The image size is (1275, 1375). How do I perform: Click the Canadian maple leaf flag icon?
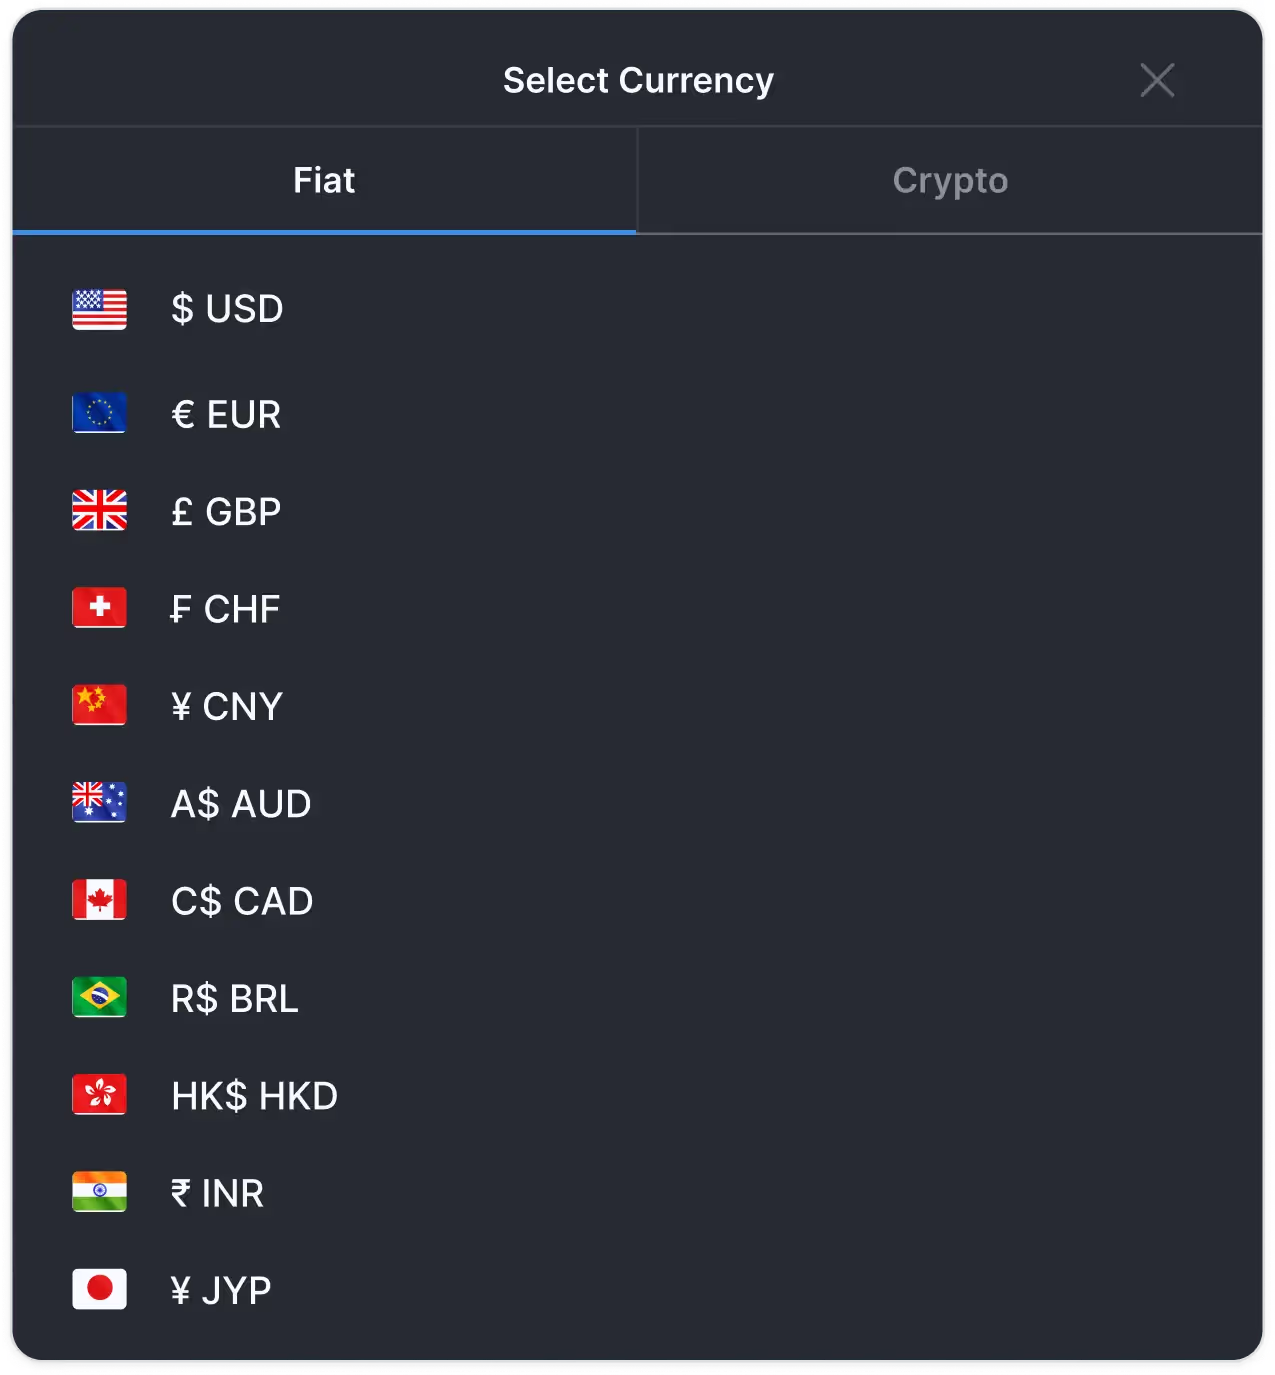99,900
